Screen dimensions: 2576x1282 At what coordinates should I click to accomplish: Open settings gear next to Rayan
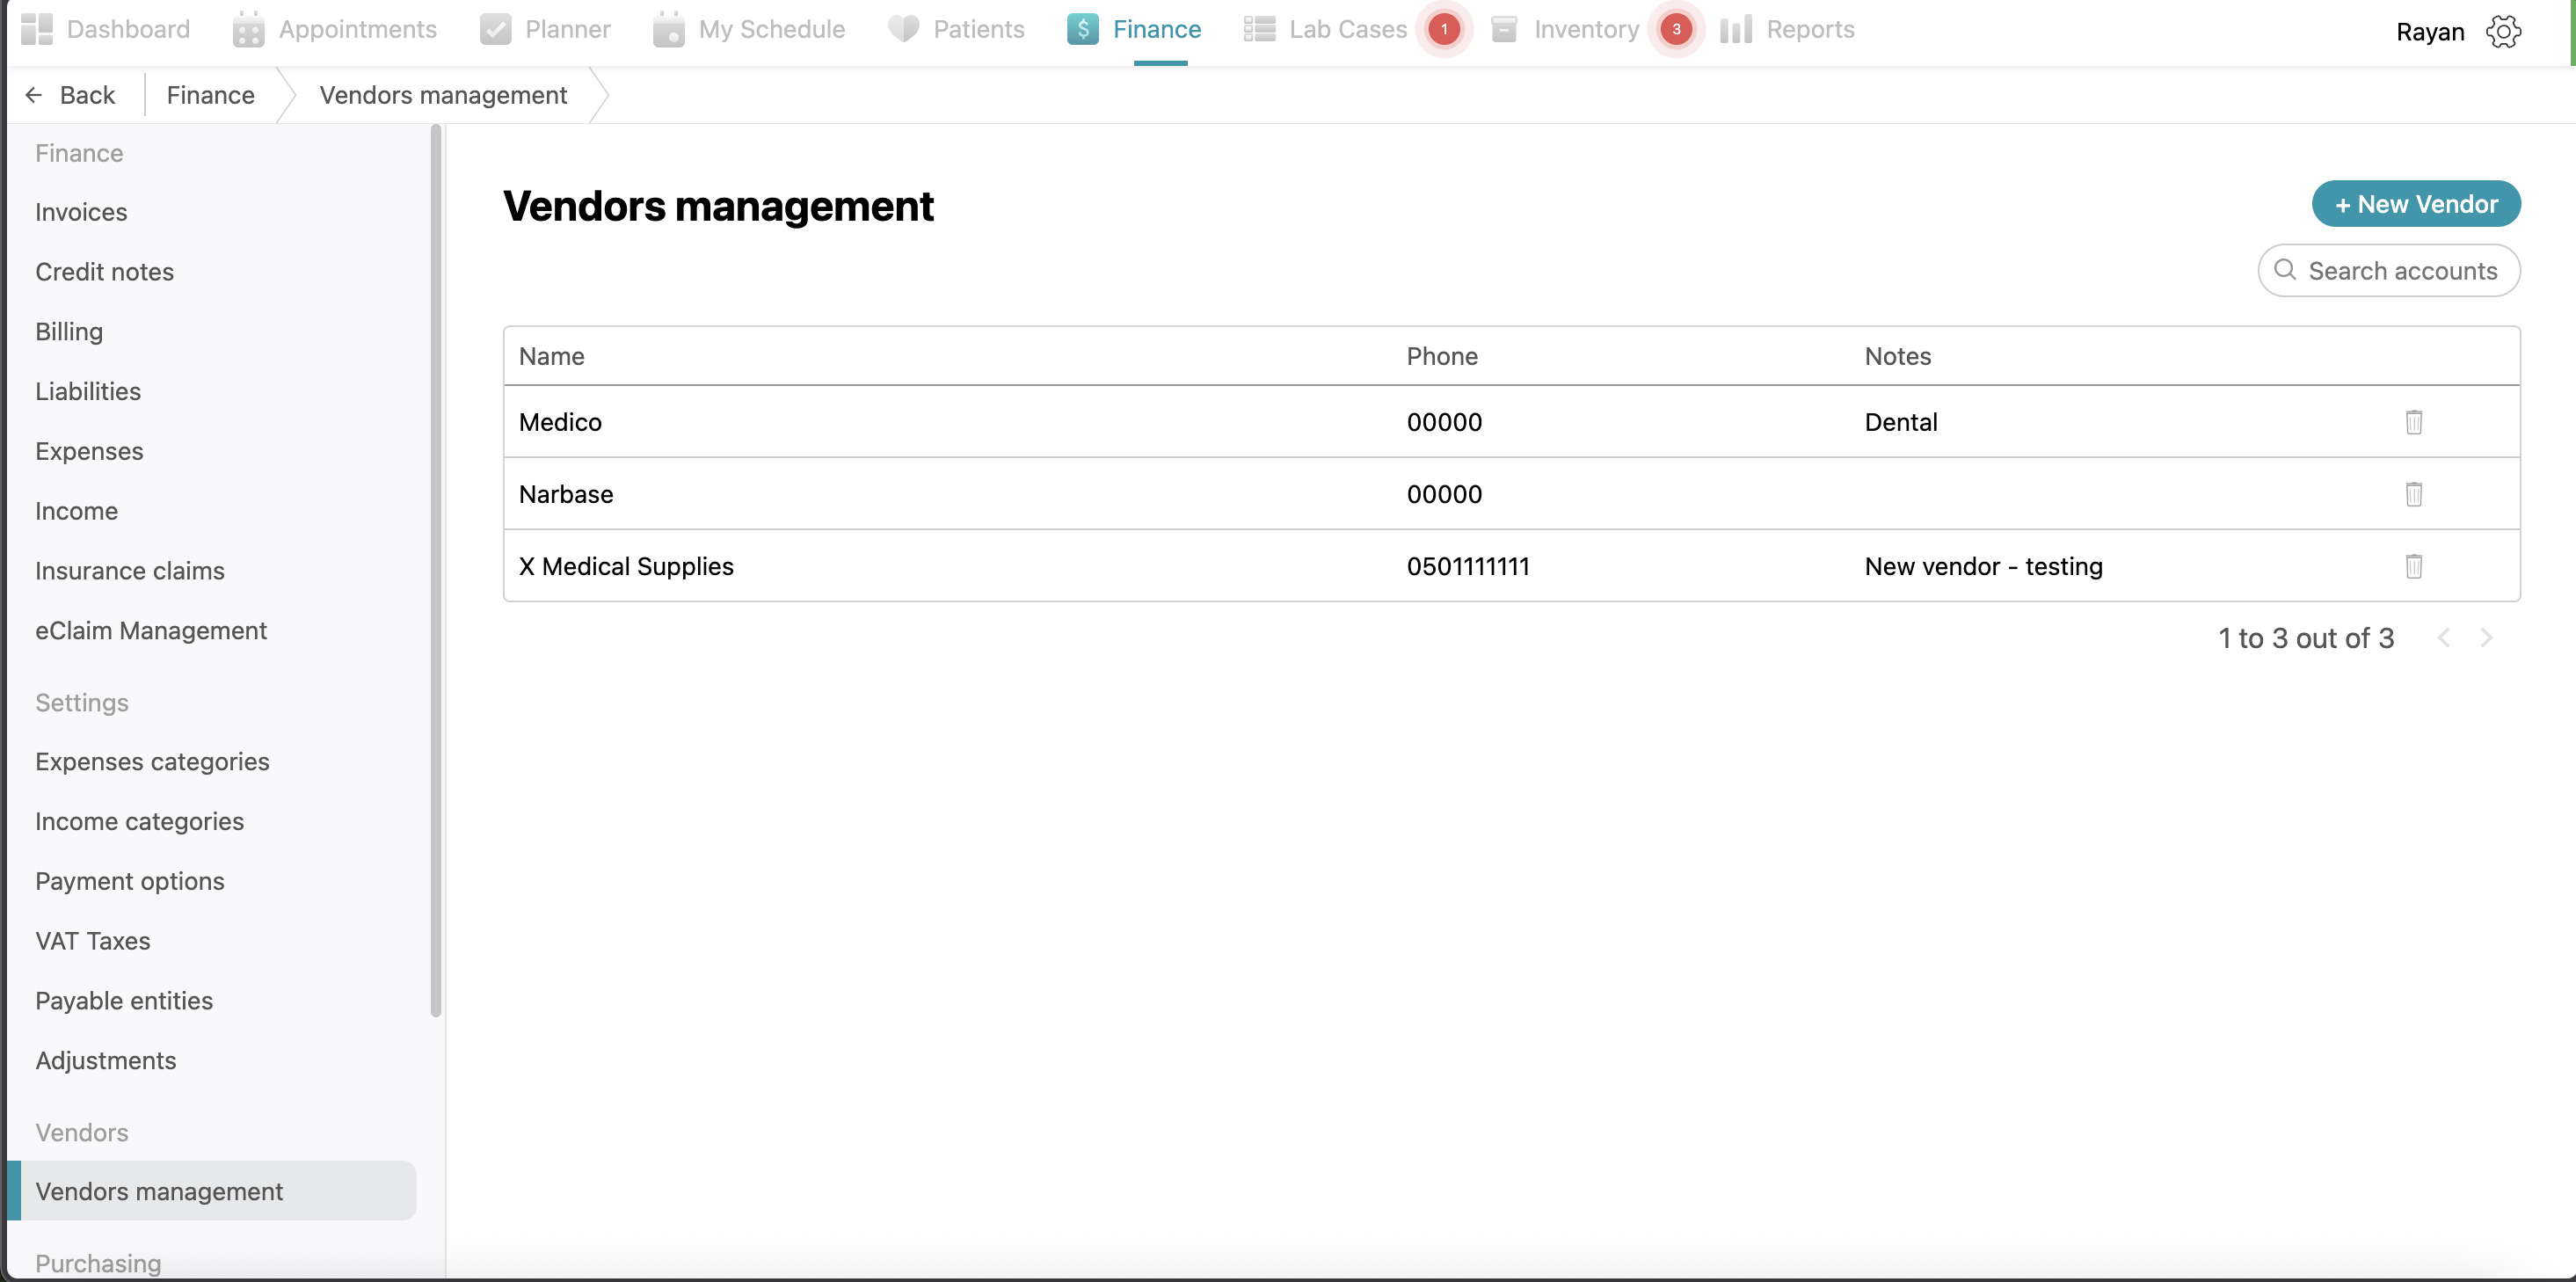tap(2503, 31)
